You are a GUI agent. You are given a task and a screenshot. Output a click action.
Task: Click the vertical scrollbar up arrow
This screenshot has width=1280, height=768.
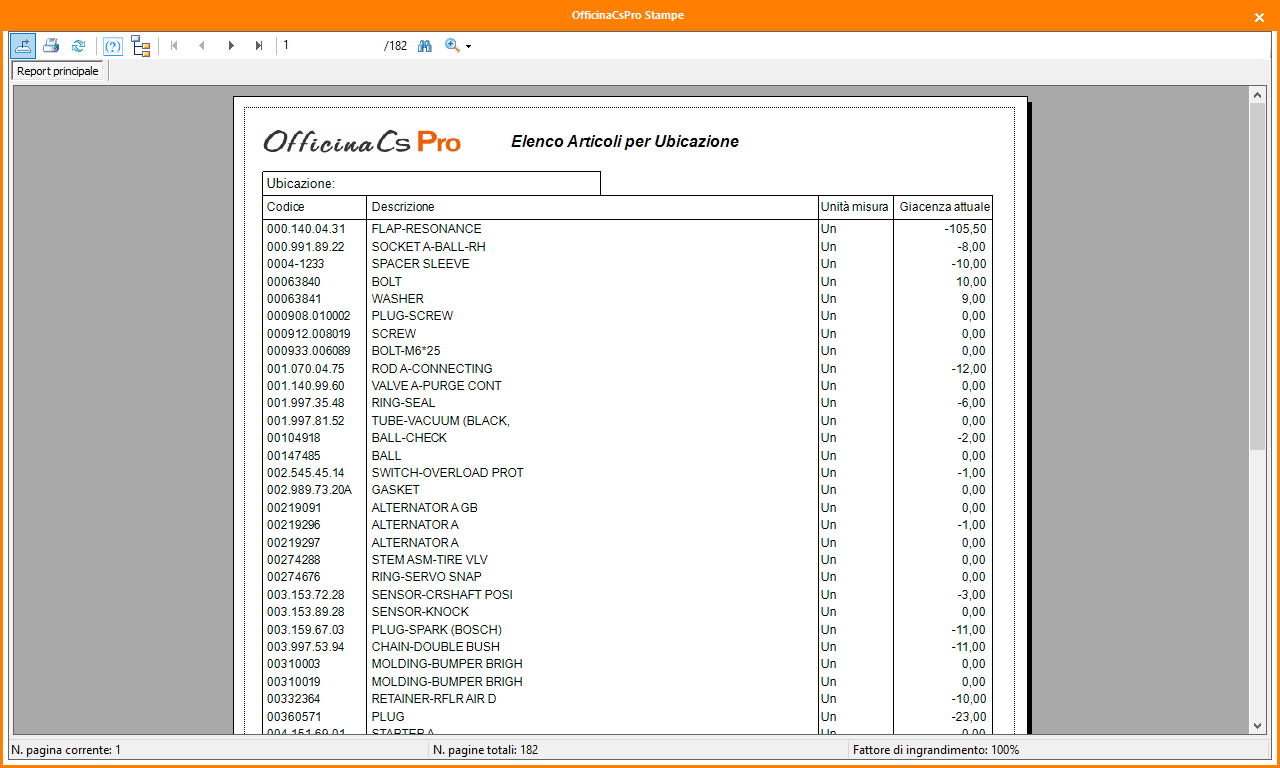(1258, 94)
